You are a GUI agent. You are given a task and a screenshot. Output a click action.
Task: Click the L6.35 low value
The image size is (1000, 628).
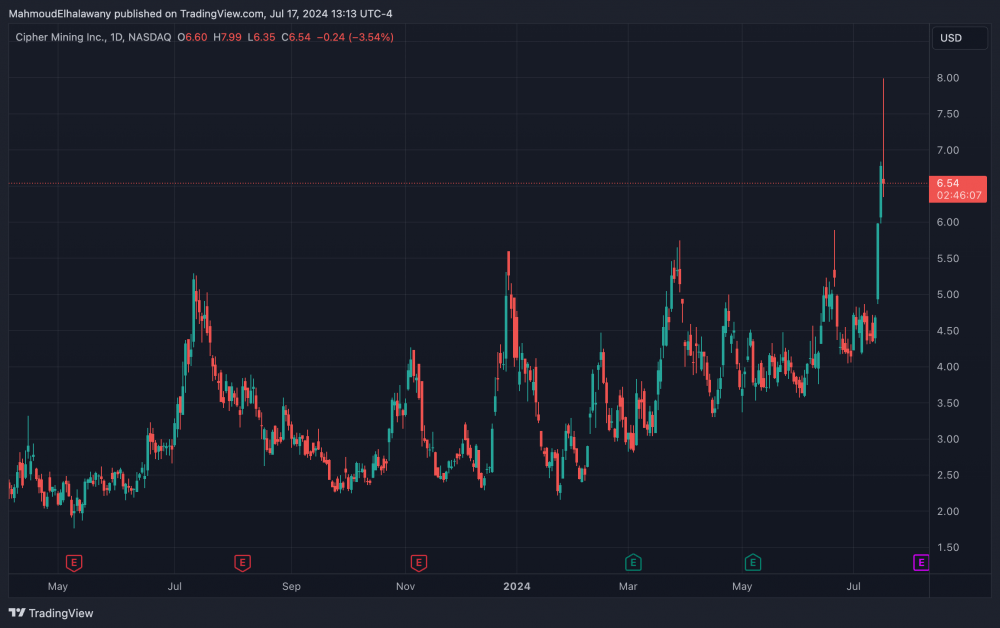[x=261, y=37]
